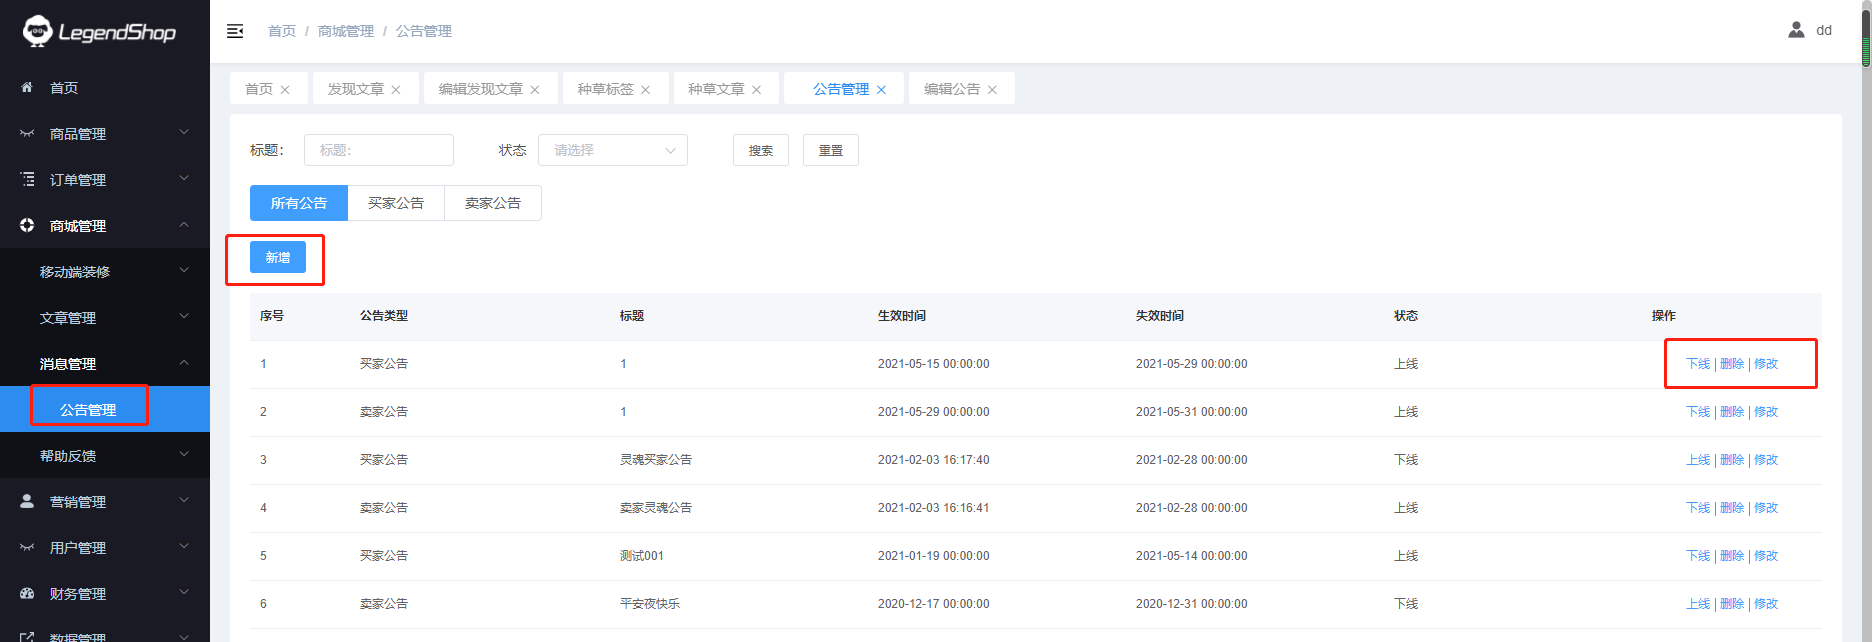Click the 新增 button
The image size is (1872, 642).
[x=278, y=257]
